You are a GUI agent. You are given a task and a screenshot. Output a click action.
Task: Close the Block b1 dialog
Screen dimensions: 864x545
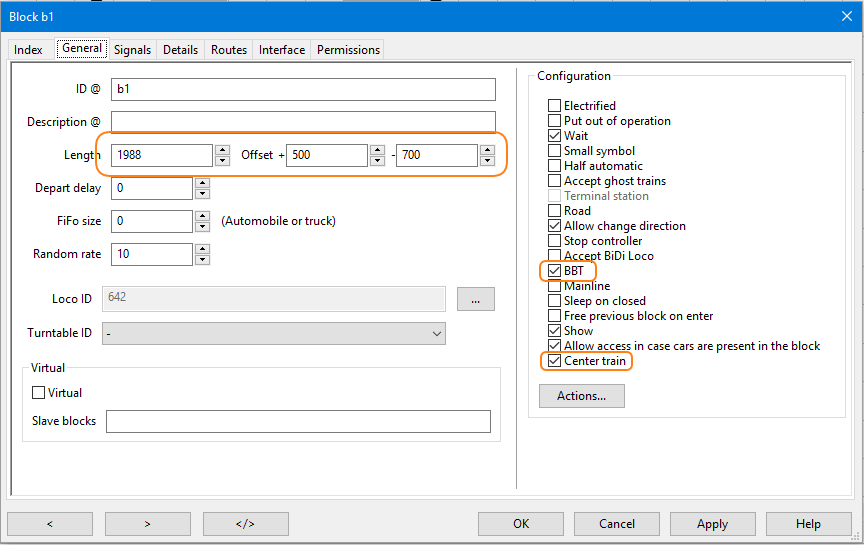(x=847, y=15)
